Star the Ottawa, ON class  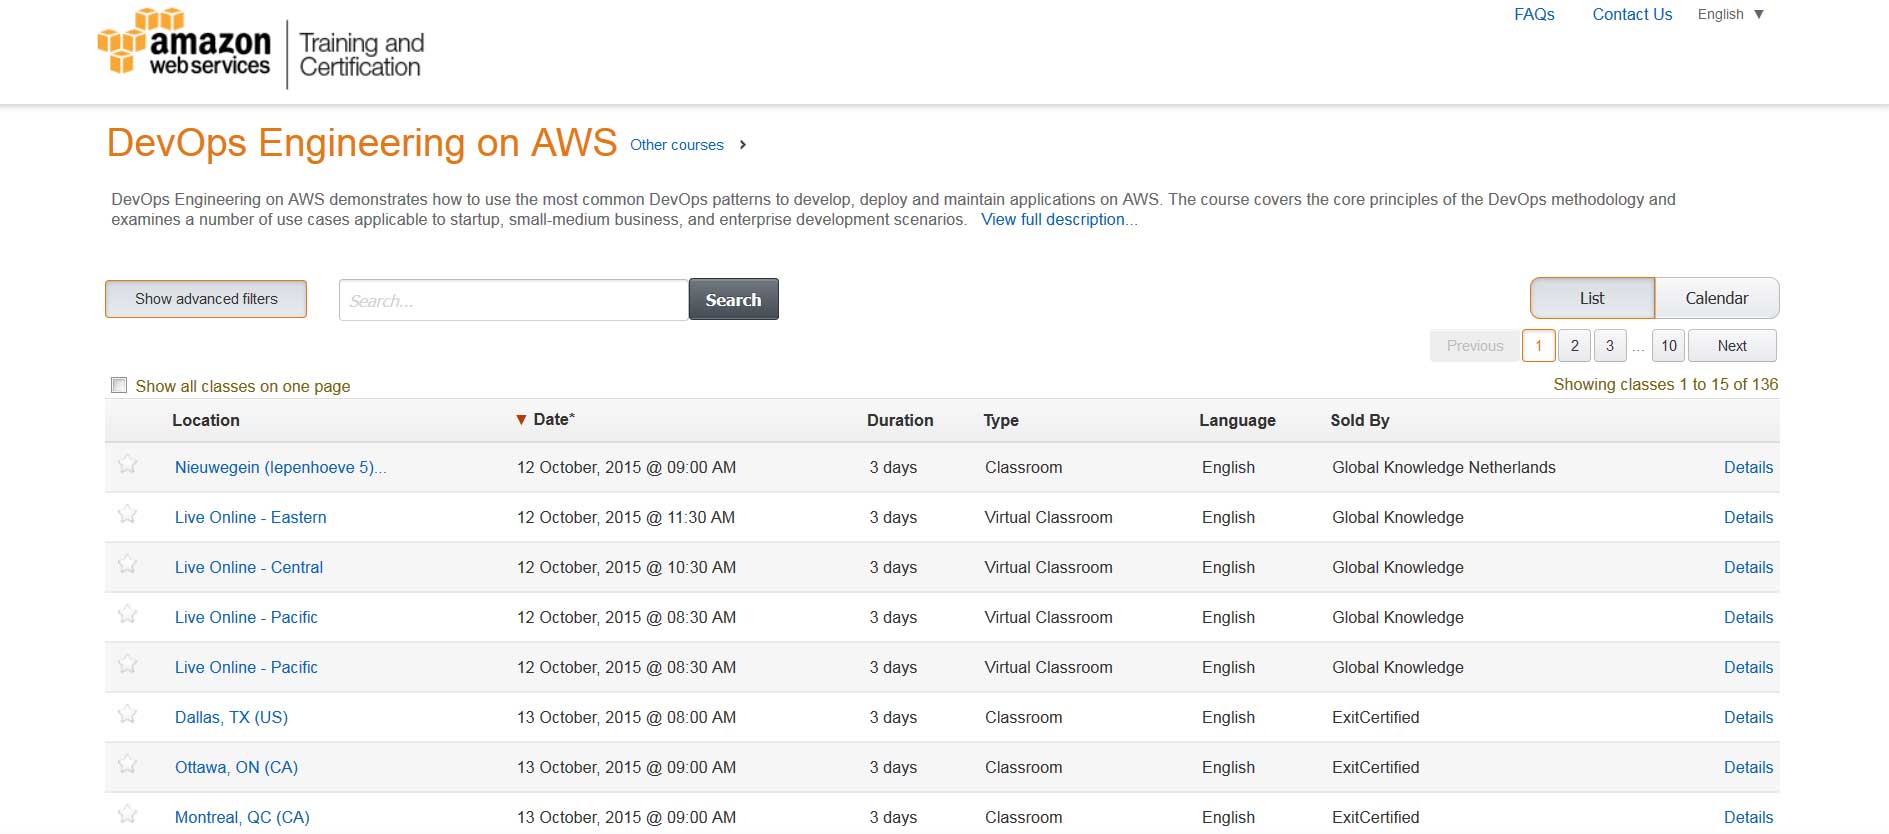(127, 764)
